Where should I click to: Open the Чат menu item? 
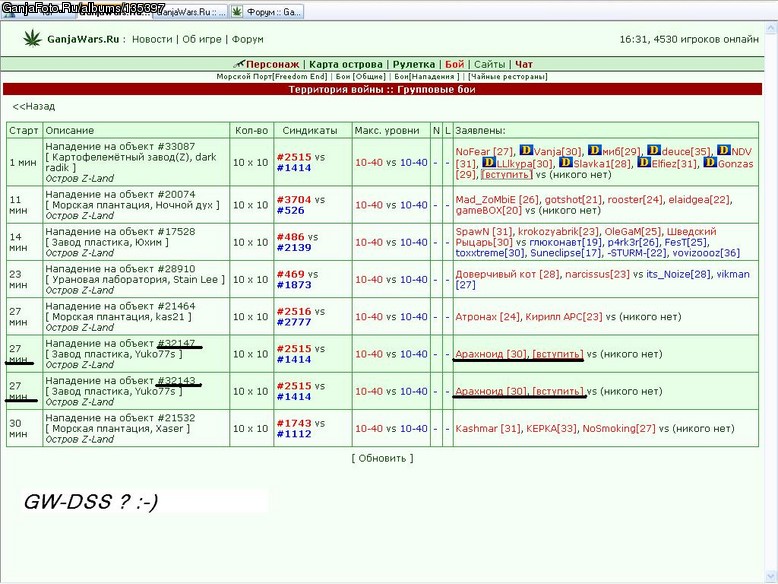[x=523, y=65]
